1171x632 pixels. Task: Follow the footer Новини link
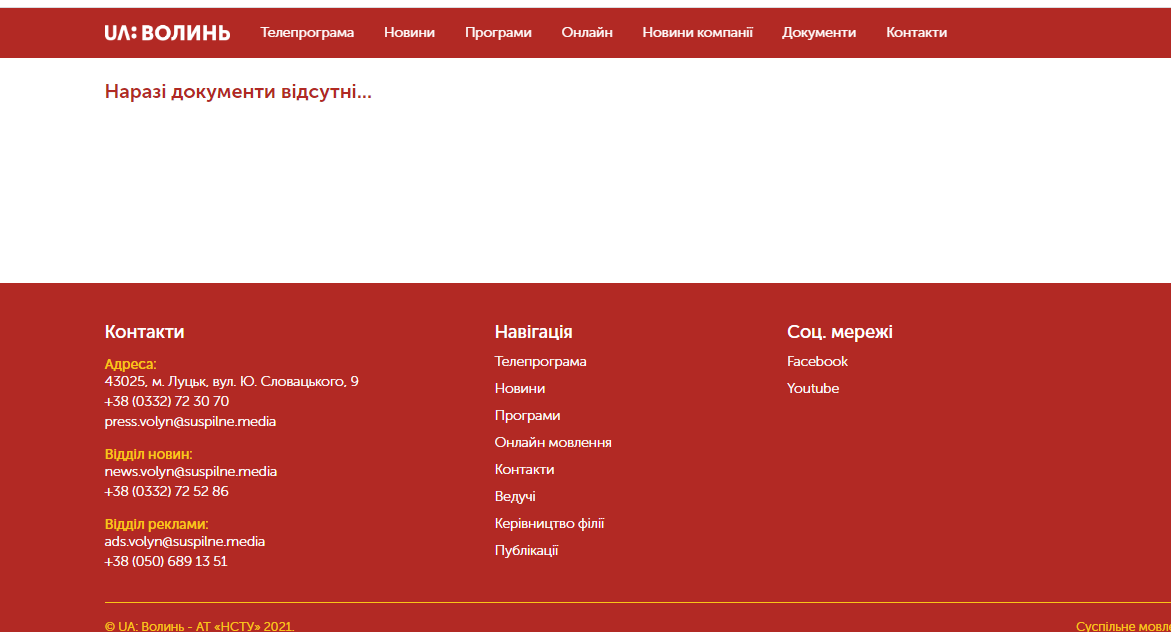[x=519, y=388]
